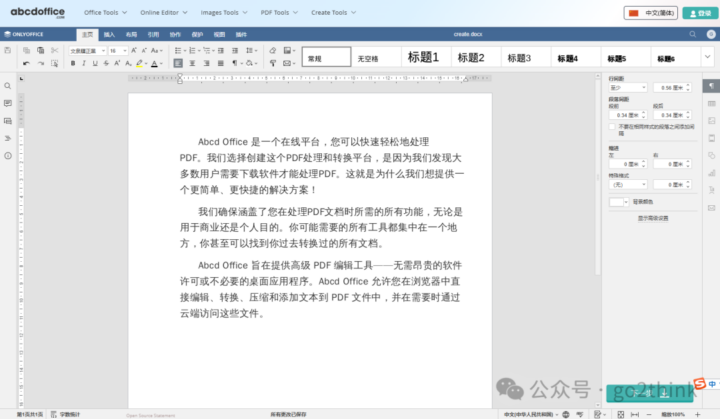
Task: Open the special indent (无) dropdown
Action: pos(628,184)
